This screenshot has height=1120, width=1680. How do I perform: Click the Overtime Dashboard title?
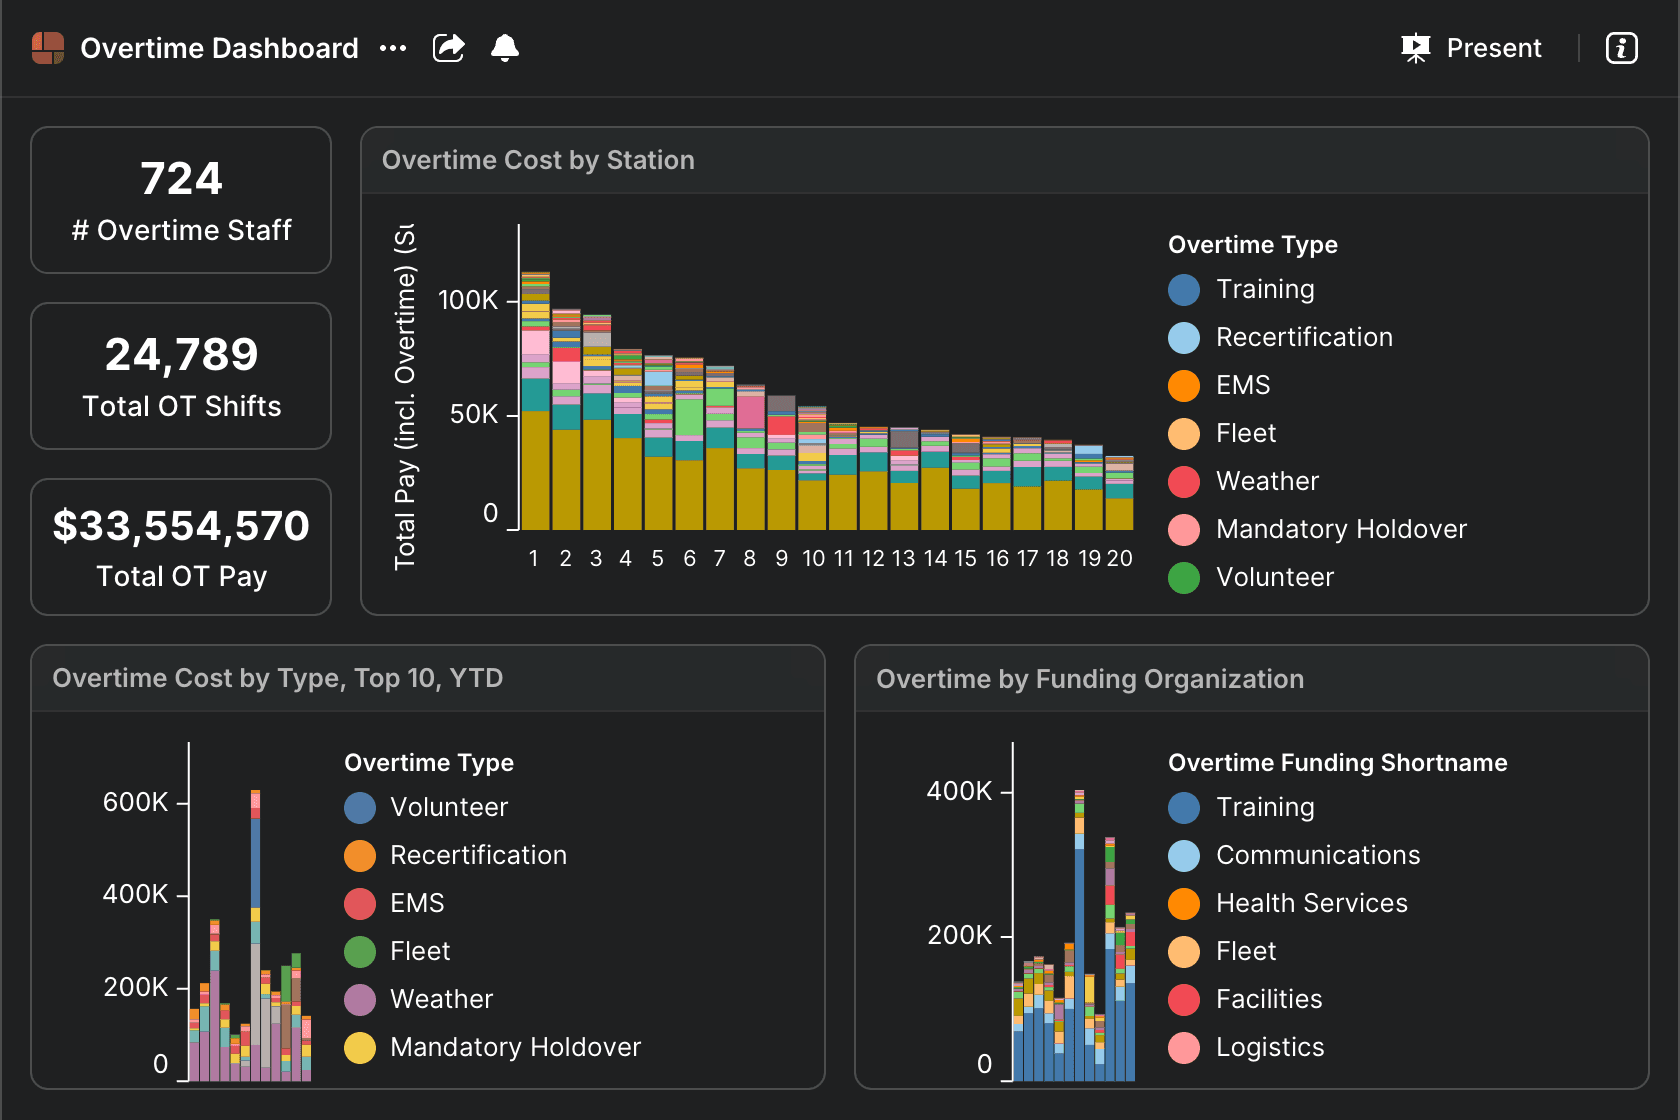pyautogui.click(x=219, y=48)
